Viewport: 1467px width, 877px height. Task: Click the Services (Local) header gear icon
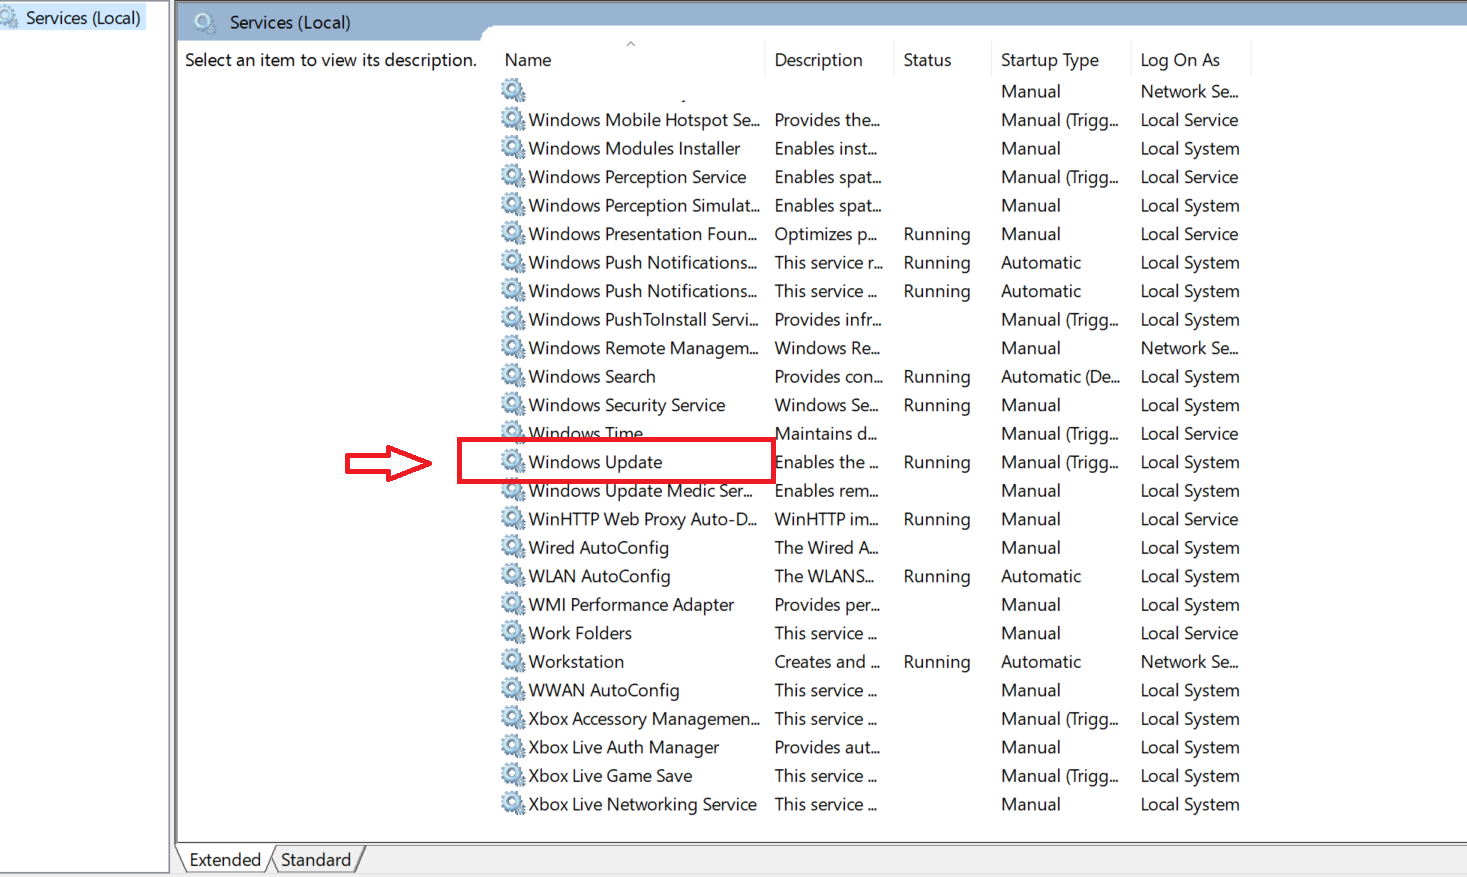coord(205,22)
